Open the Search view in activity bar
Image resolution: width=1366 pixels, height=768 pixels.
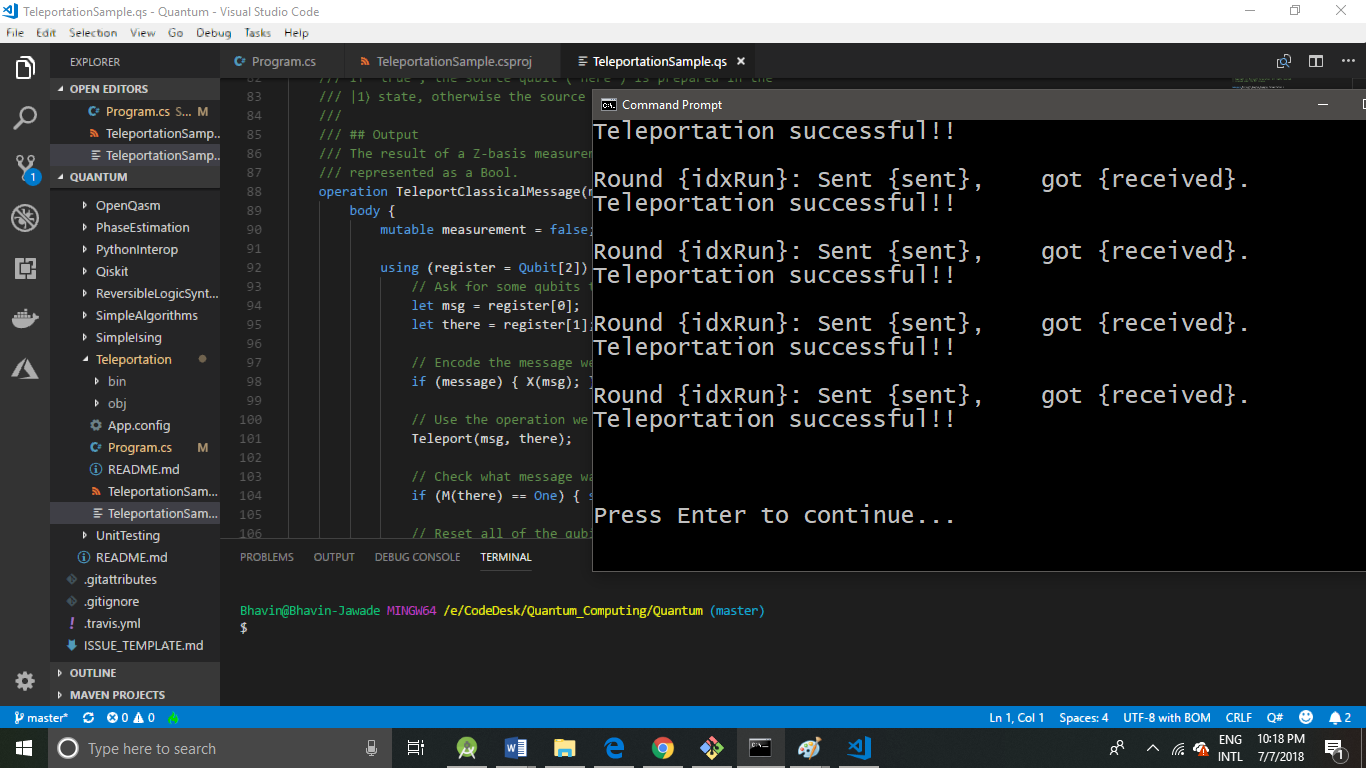pyautogui.click(x=25, y=118)
